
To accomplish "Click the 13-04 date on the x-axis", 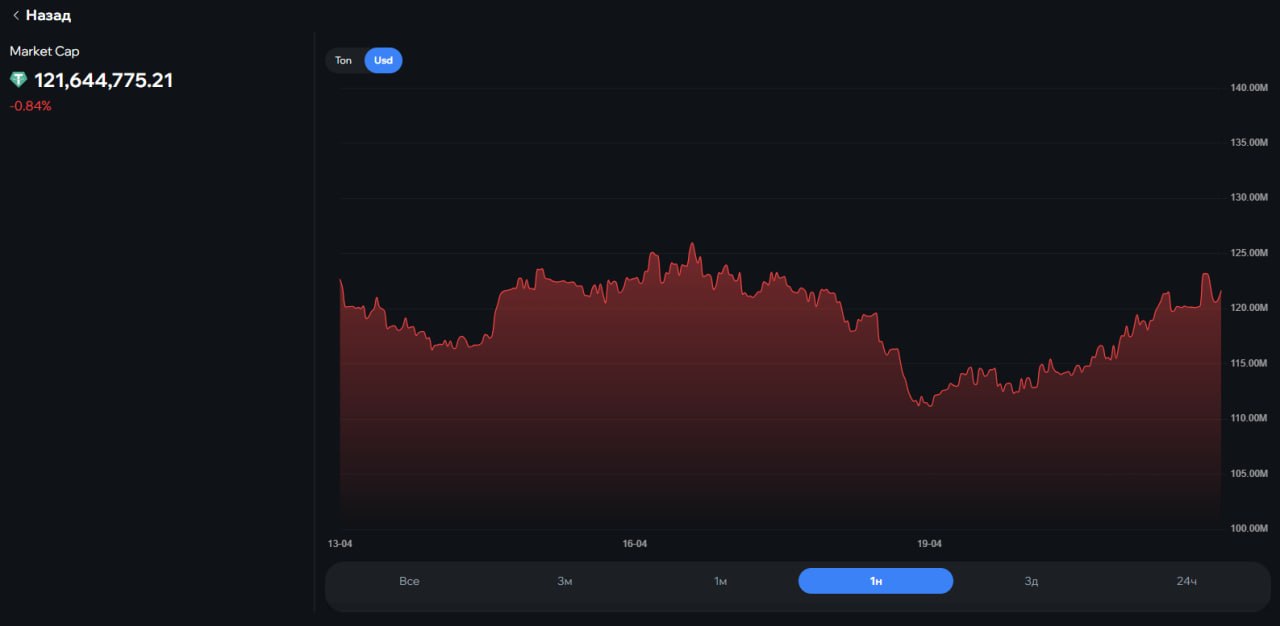I will tap(340, 544).
